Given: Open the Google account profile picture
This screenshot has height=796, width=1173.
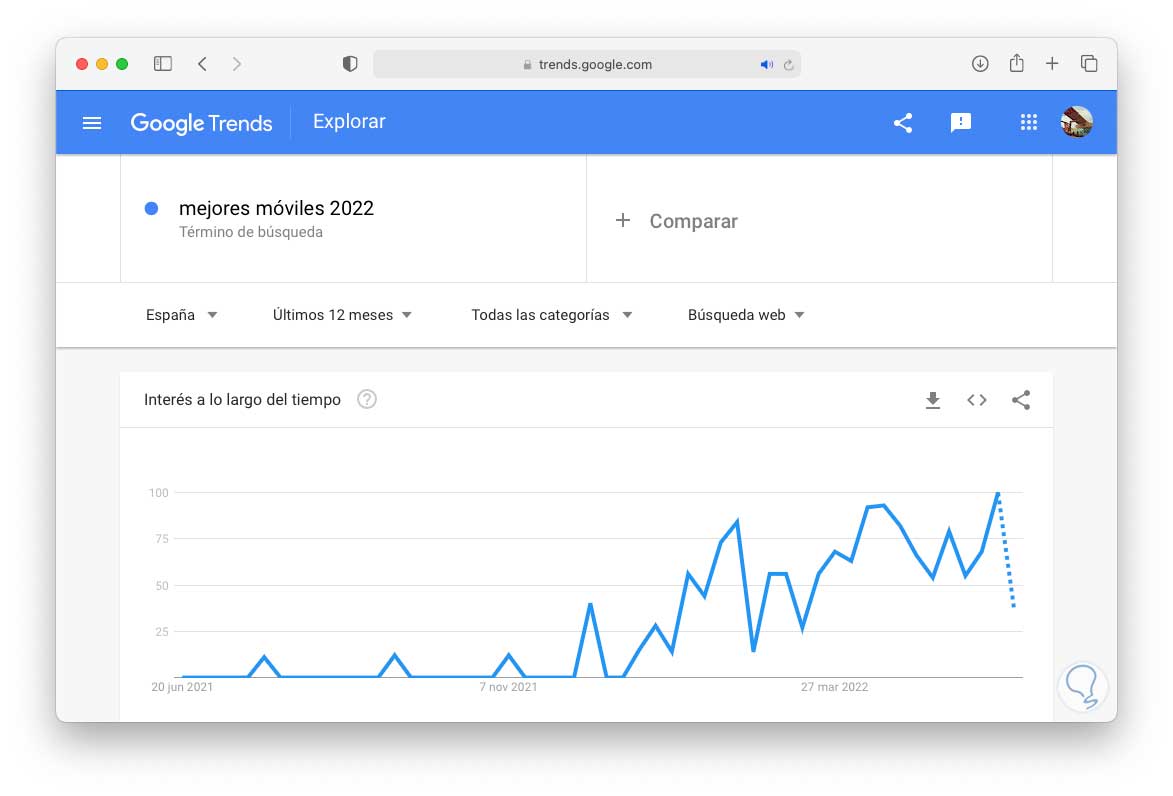Looking at the screenshot, I should (x=1076, y=122).
